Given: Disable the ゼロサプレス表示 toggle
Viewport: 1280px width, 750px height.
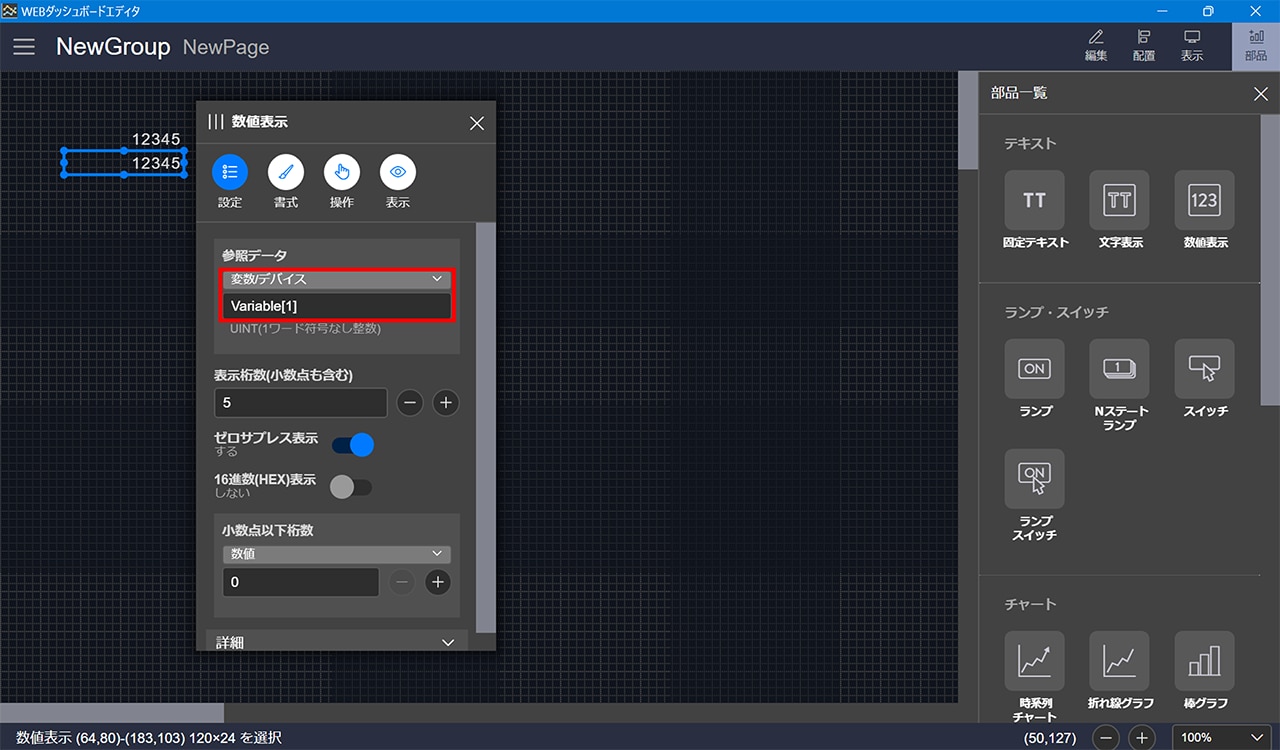Looking at the screenshot, I should tap(352, 444).
